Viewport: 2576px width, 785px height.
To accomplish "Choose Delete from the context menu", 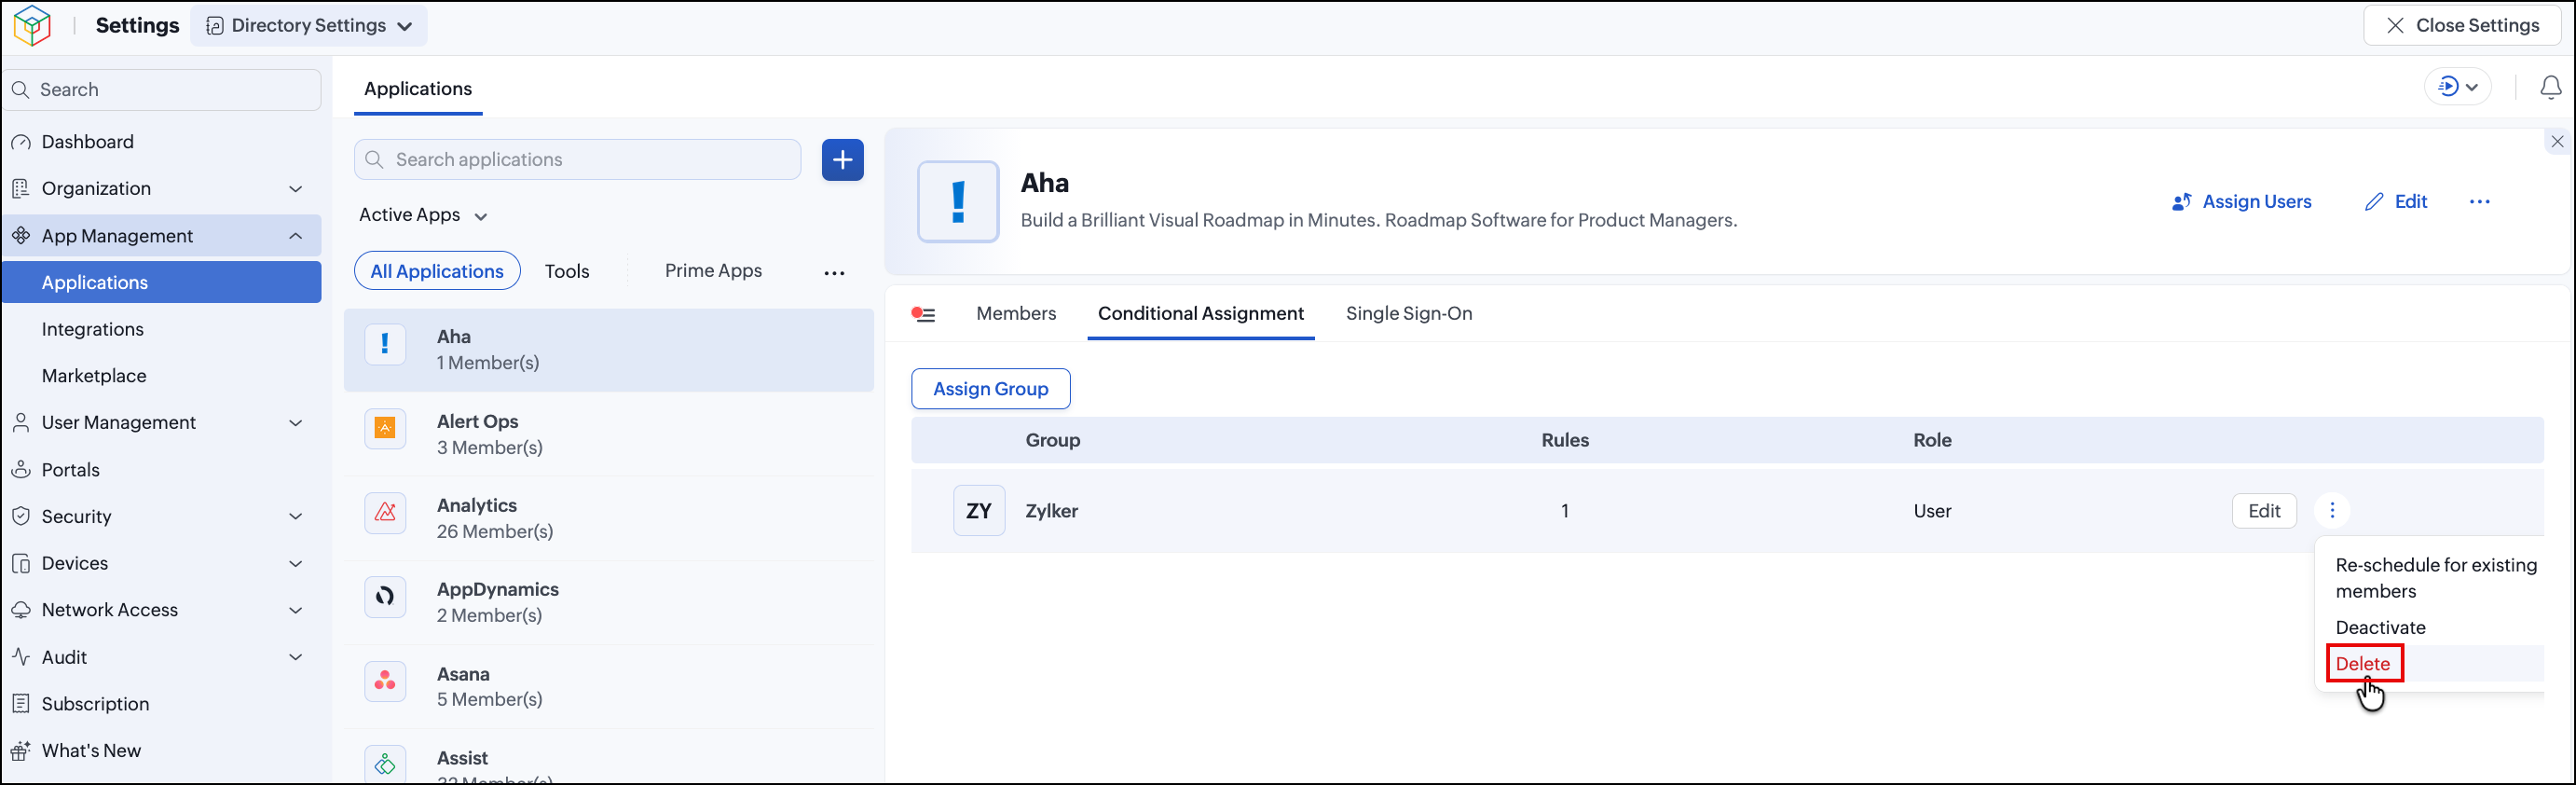I will (2363, 664).
